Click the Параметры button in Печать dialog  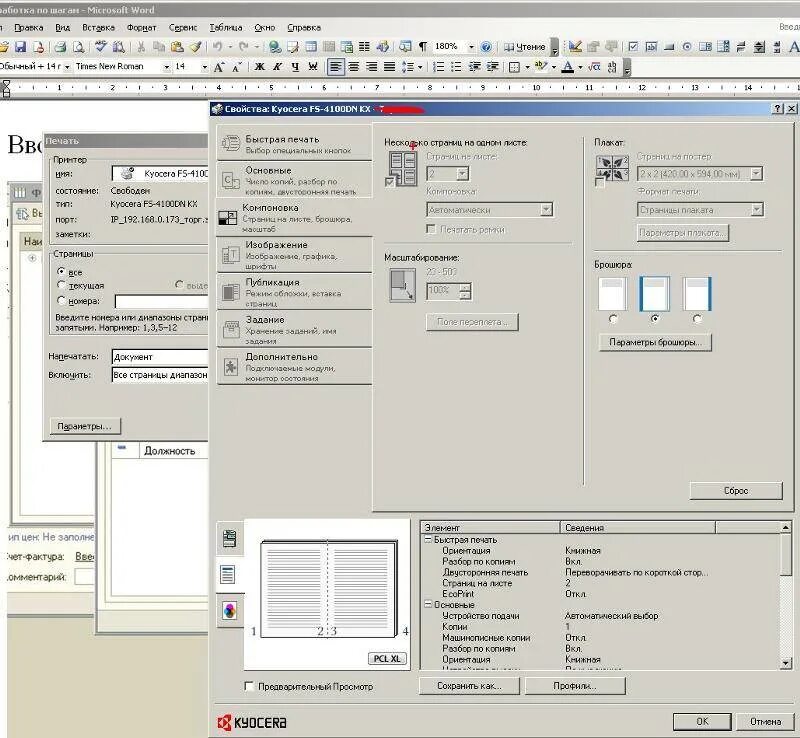pos(85,426)
